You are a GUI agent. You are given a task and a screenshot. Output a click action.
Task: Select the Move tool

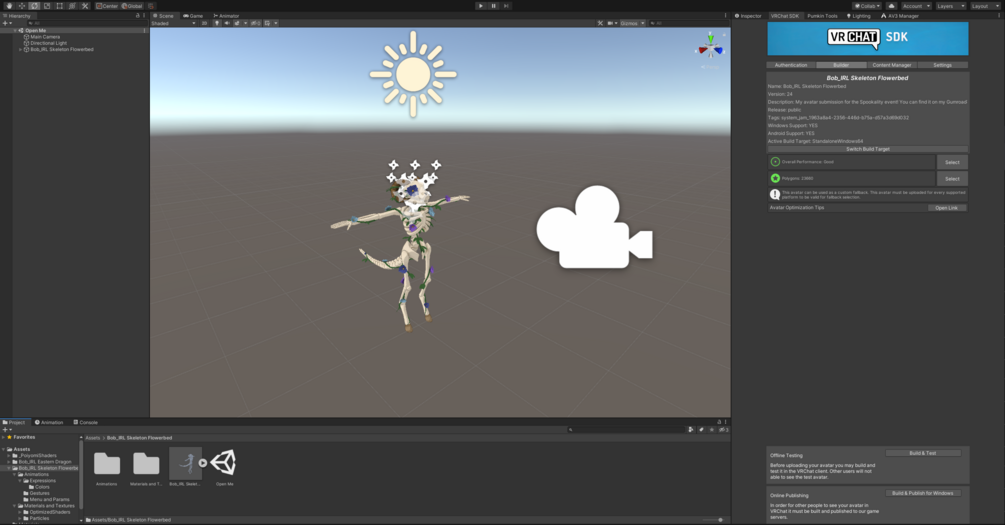[x=22, y=6]
